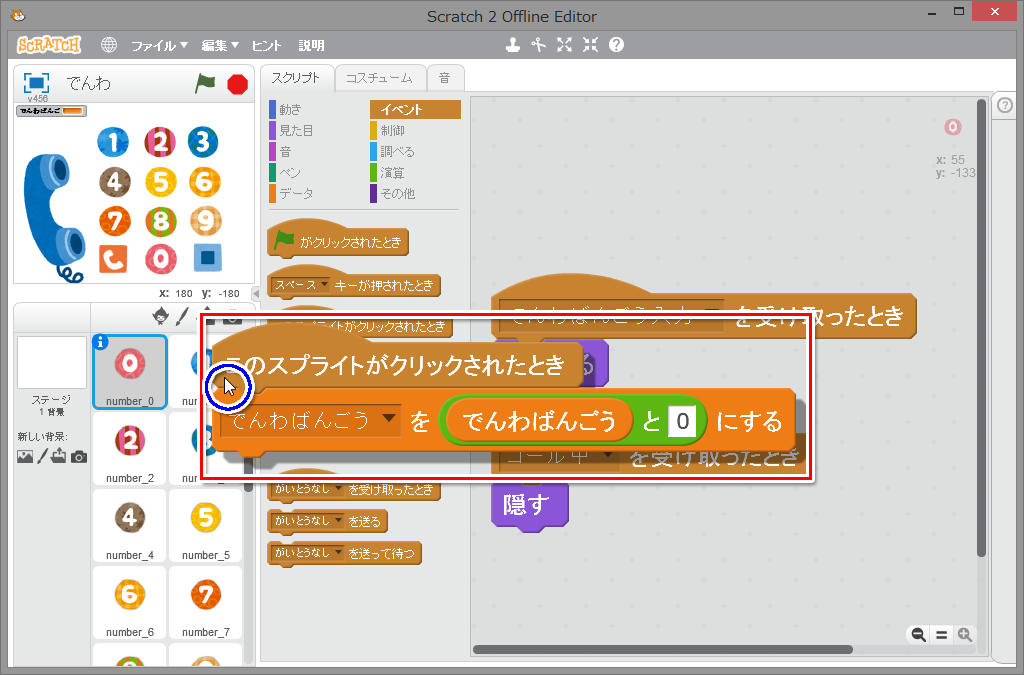Select the ステージ backdrop thumbnail
Image resolution: width=1024 pixels, height=675 pixels.
[x=52, y=363]
